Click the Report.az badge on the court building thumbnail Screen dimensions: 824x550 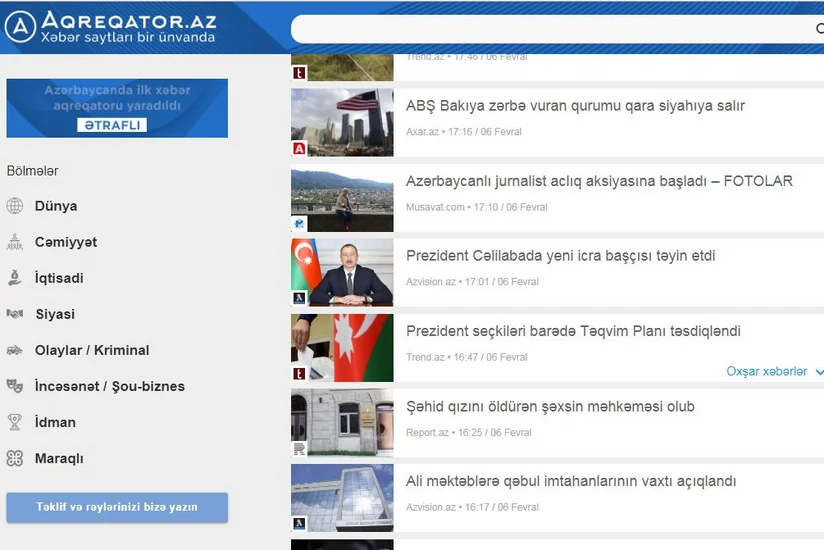[299, 449]
